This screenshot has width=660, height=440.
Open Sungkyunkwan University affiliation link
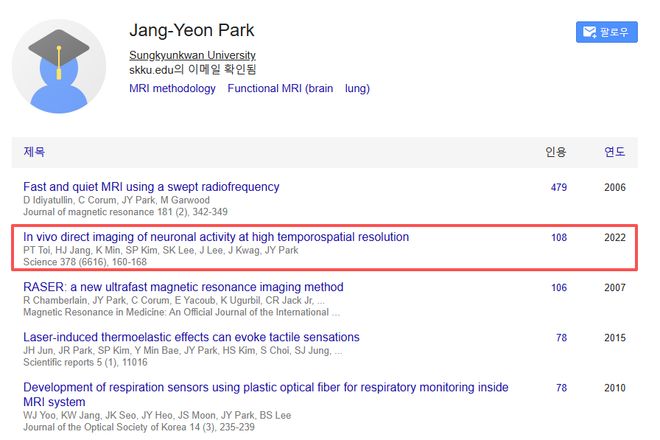coord(192,55)
